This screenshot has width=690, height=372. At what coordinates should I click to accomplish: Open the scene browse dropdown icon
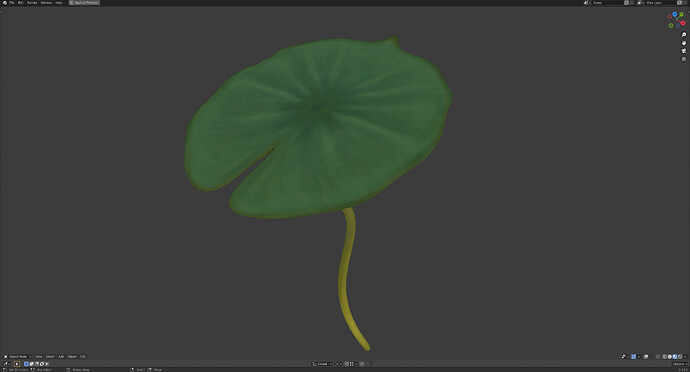(x=587, y=3)
